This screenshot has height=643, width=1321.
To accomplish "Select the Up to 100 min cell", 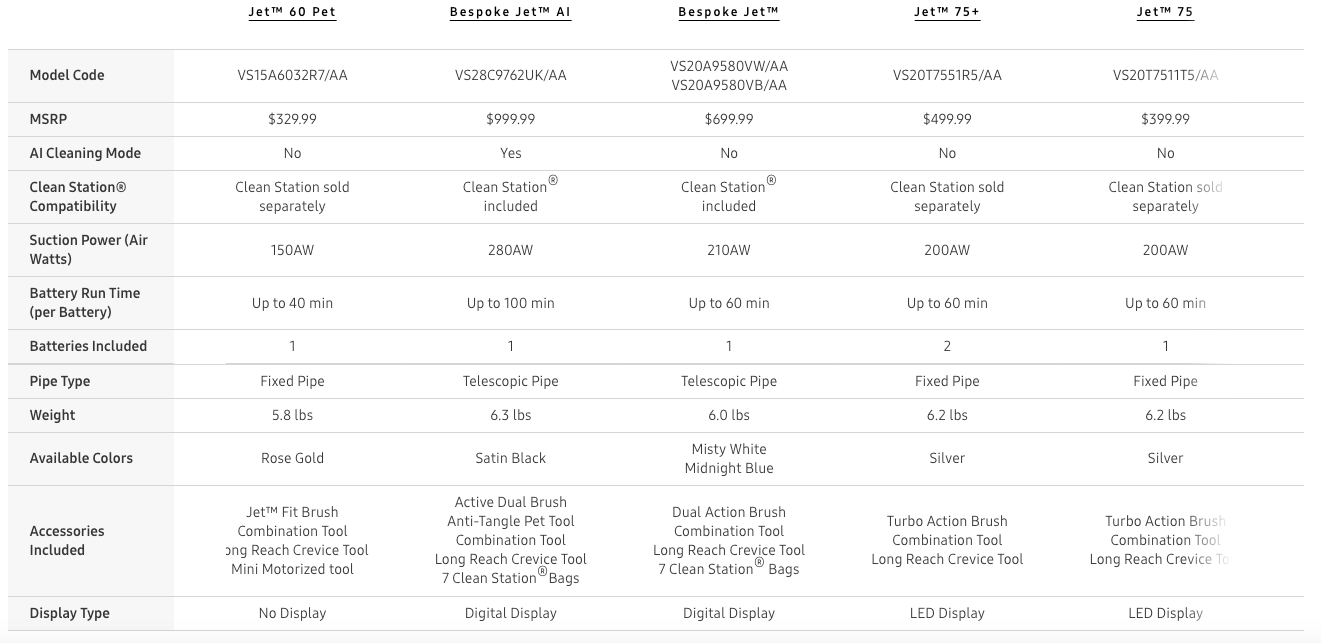I will point(510,303).
